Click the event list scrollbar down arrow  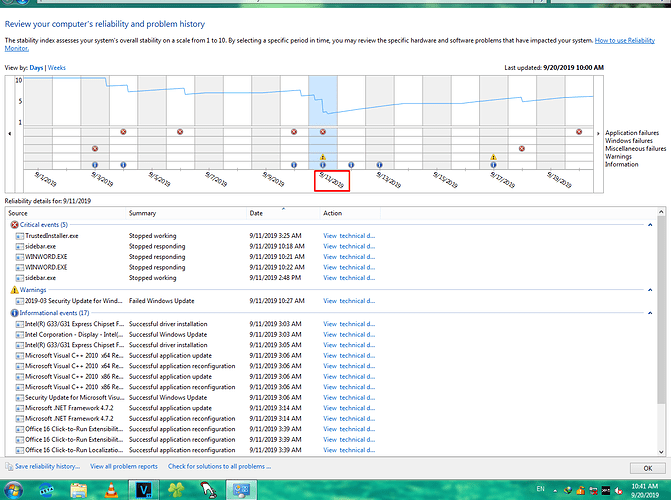[x=662, y=452]
